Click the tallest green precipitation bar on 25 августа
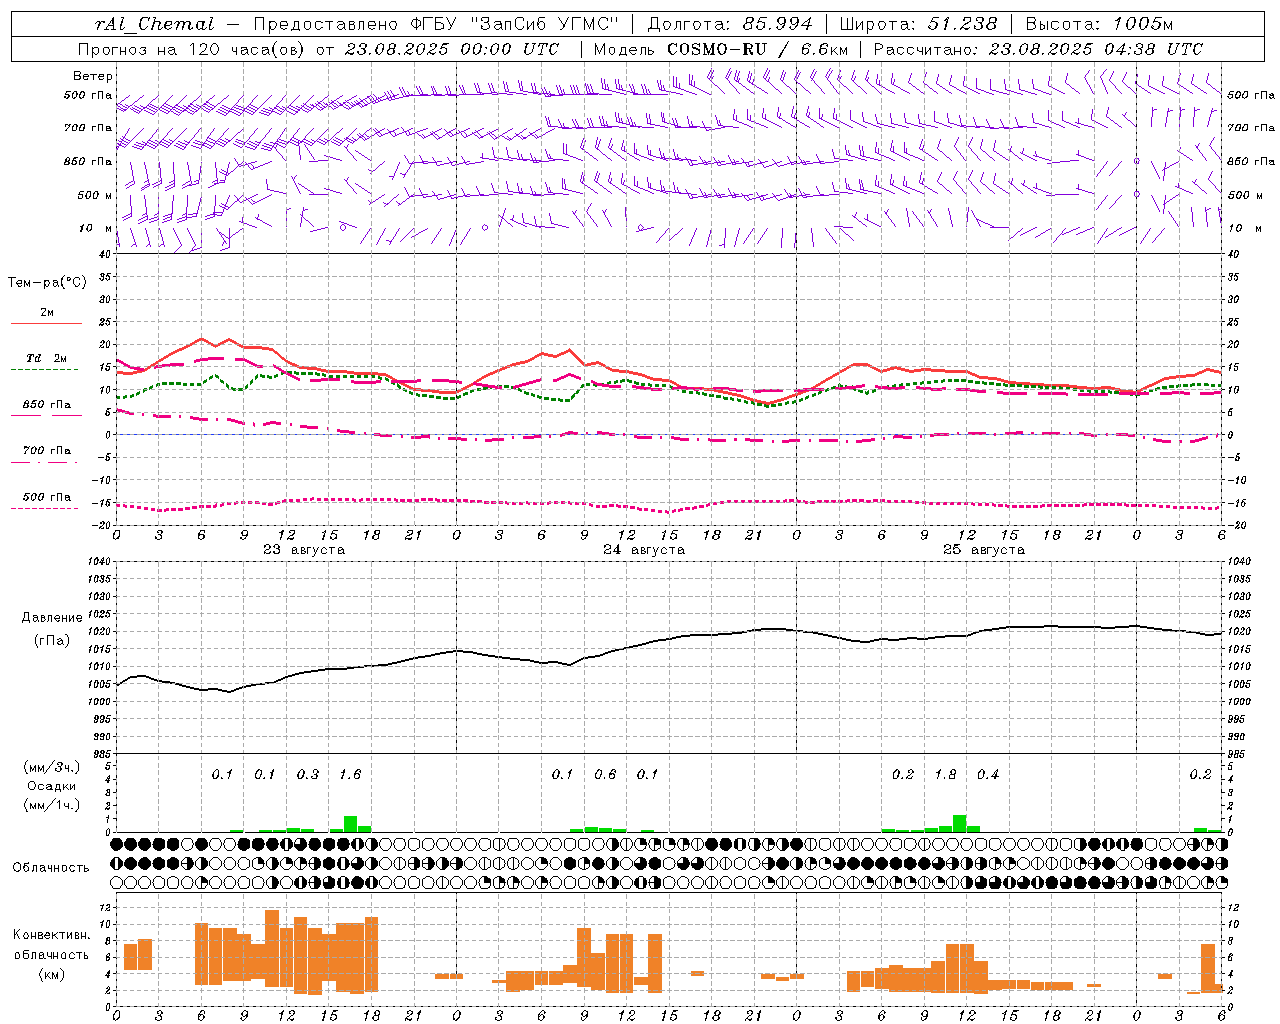Viewport: 1280px width, 1024px height. [960, 823]
